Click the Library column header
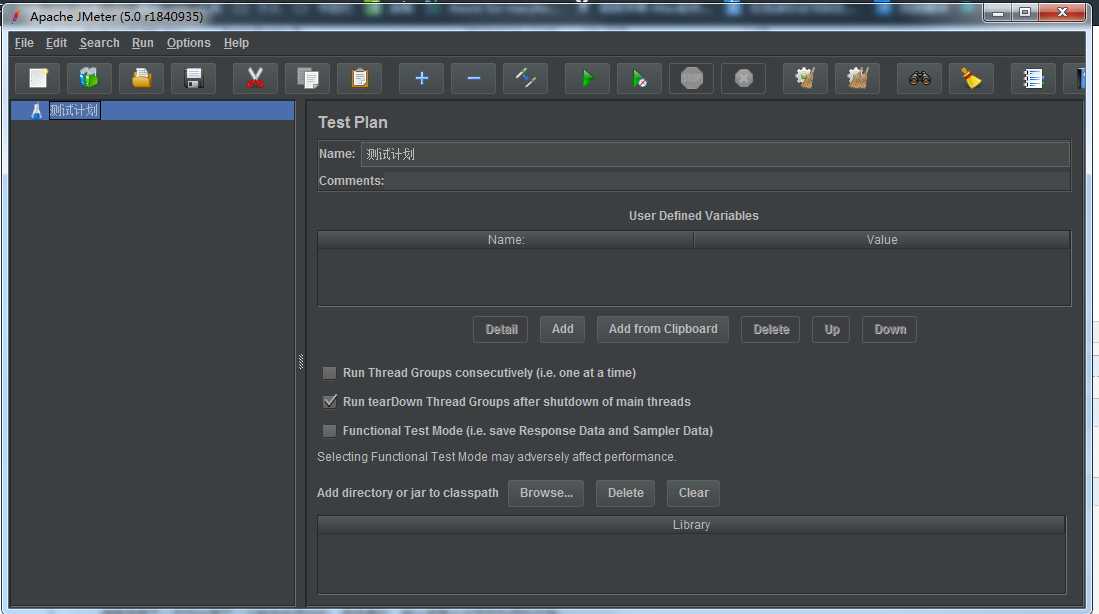The width and height of the screenshot is (1099, 614). 691,525
